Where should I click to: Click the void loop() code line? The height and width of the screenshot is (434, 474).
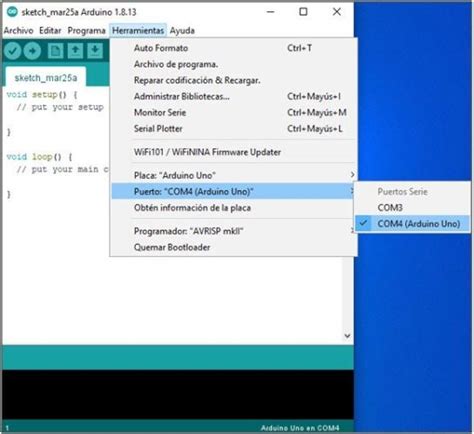tap(39, 157)
